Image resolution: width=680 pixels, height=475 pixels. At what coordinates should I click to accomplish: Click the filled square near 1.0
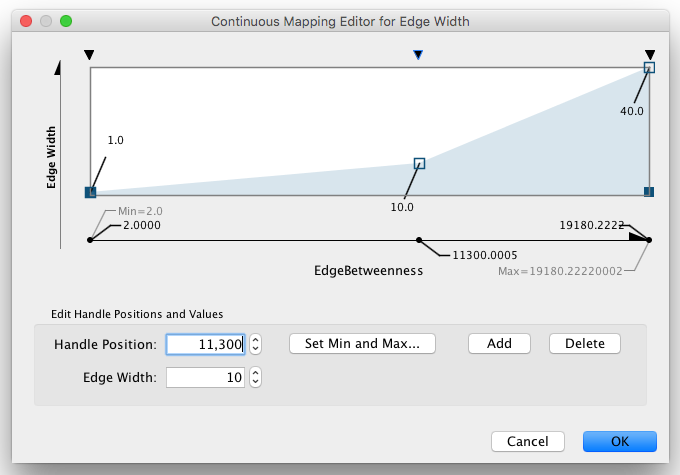click(x=90, y=191)
